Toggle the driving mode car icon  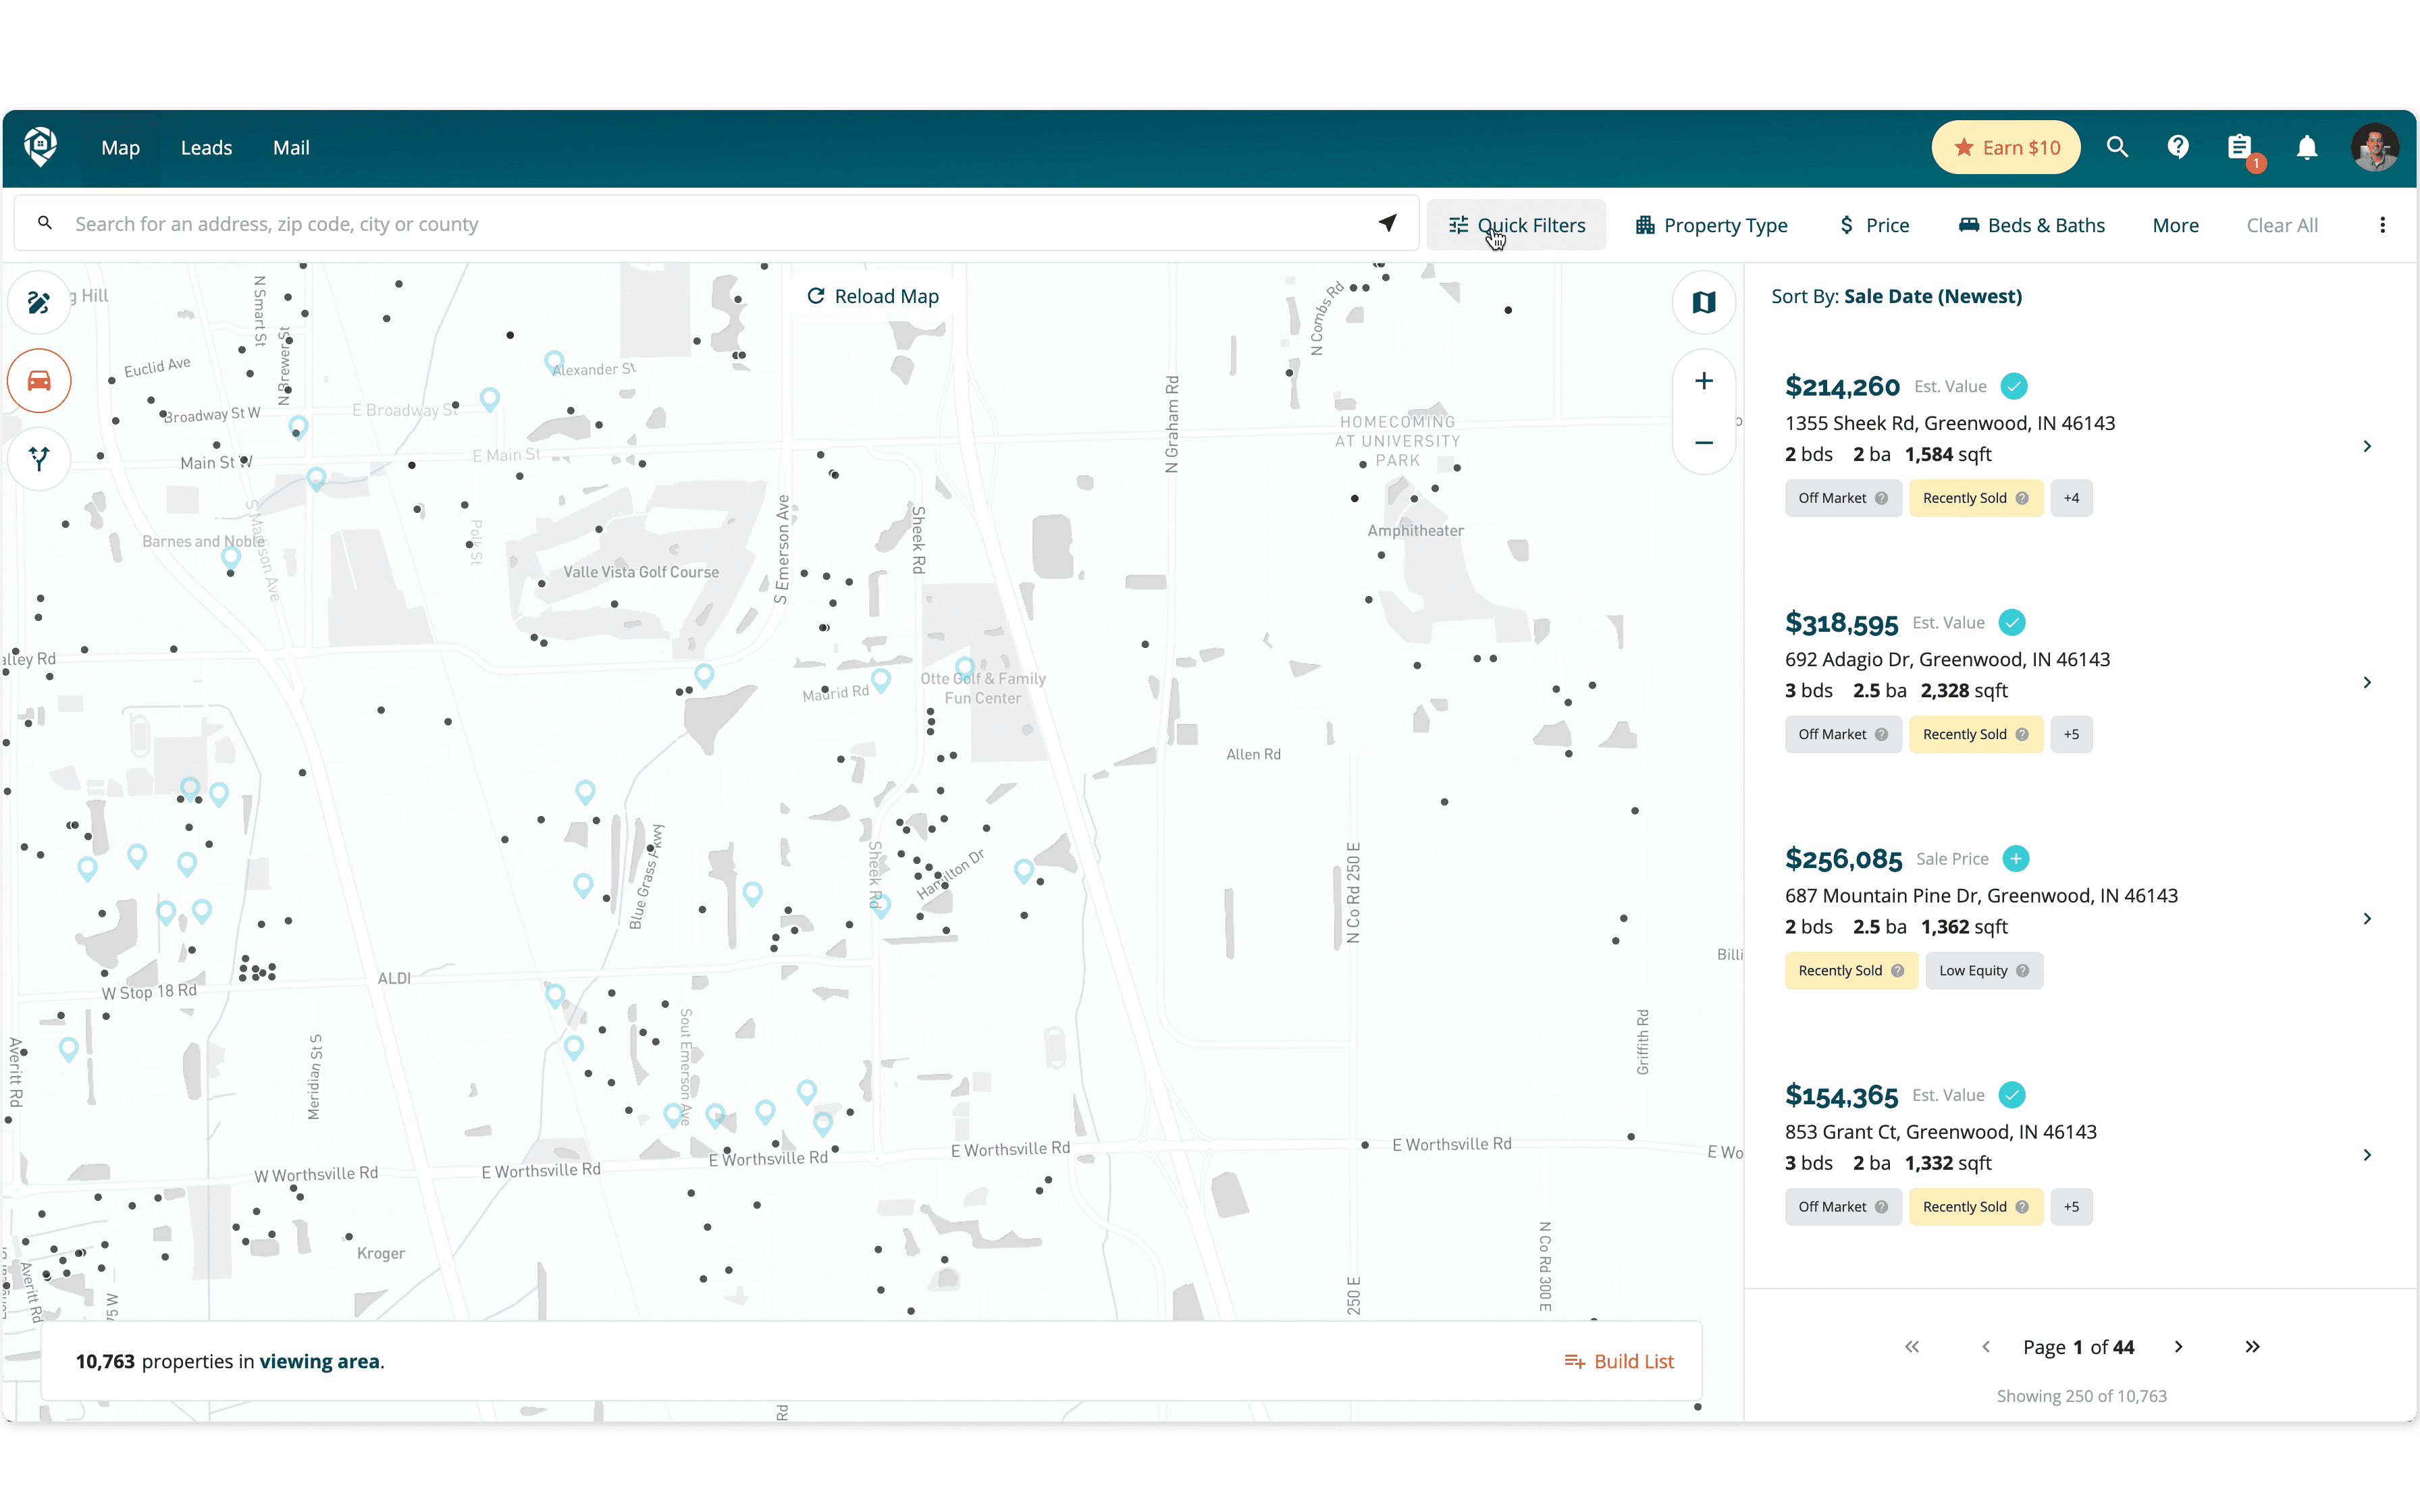tap(39, 381)
